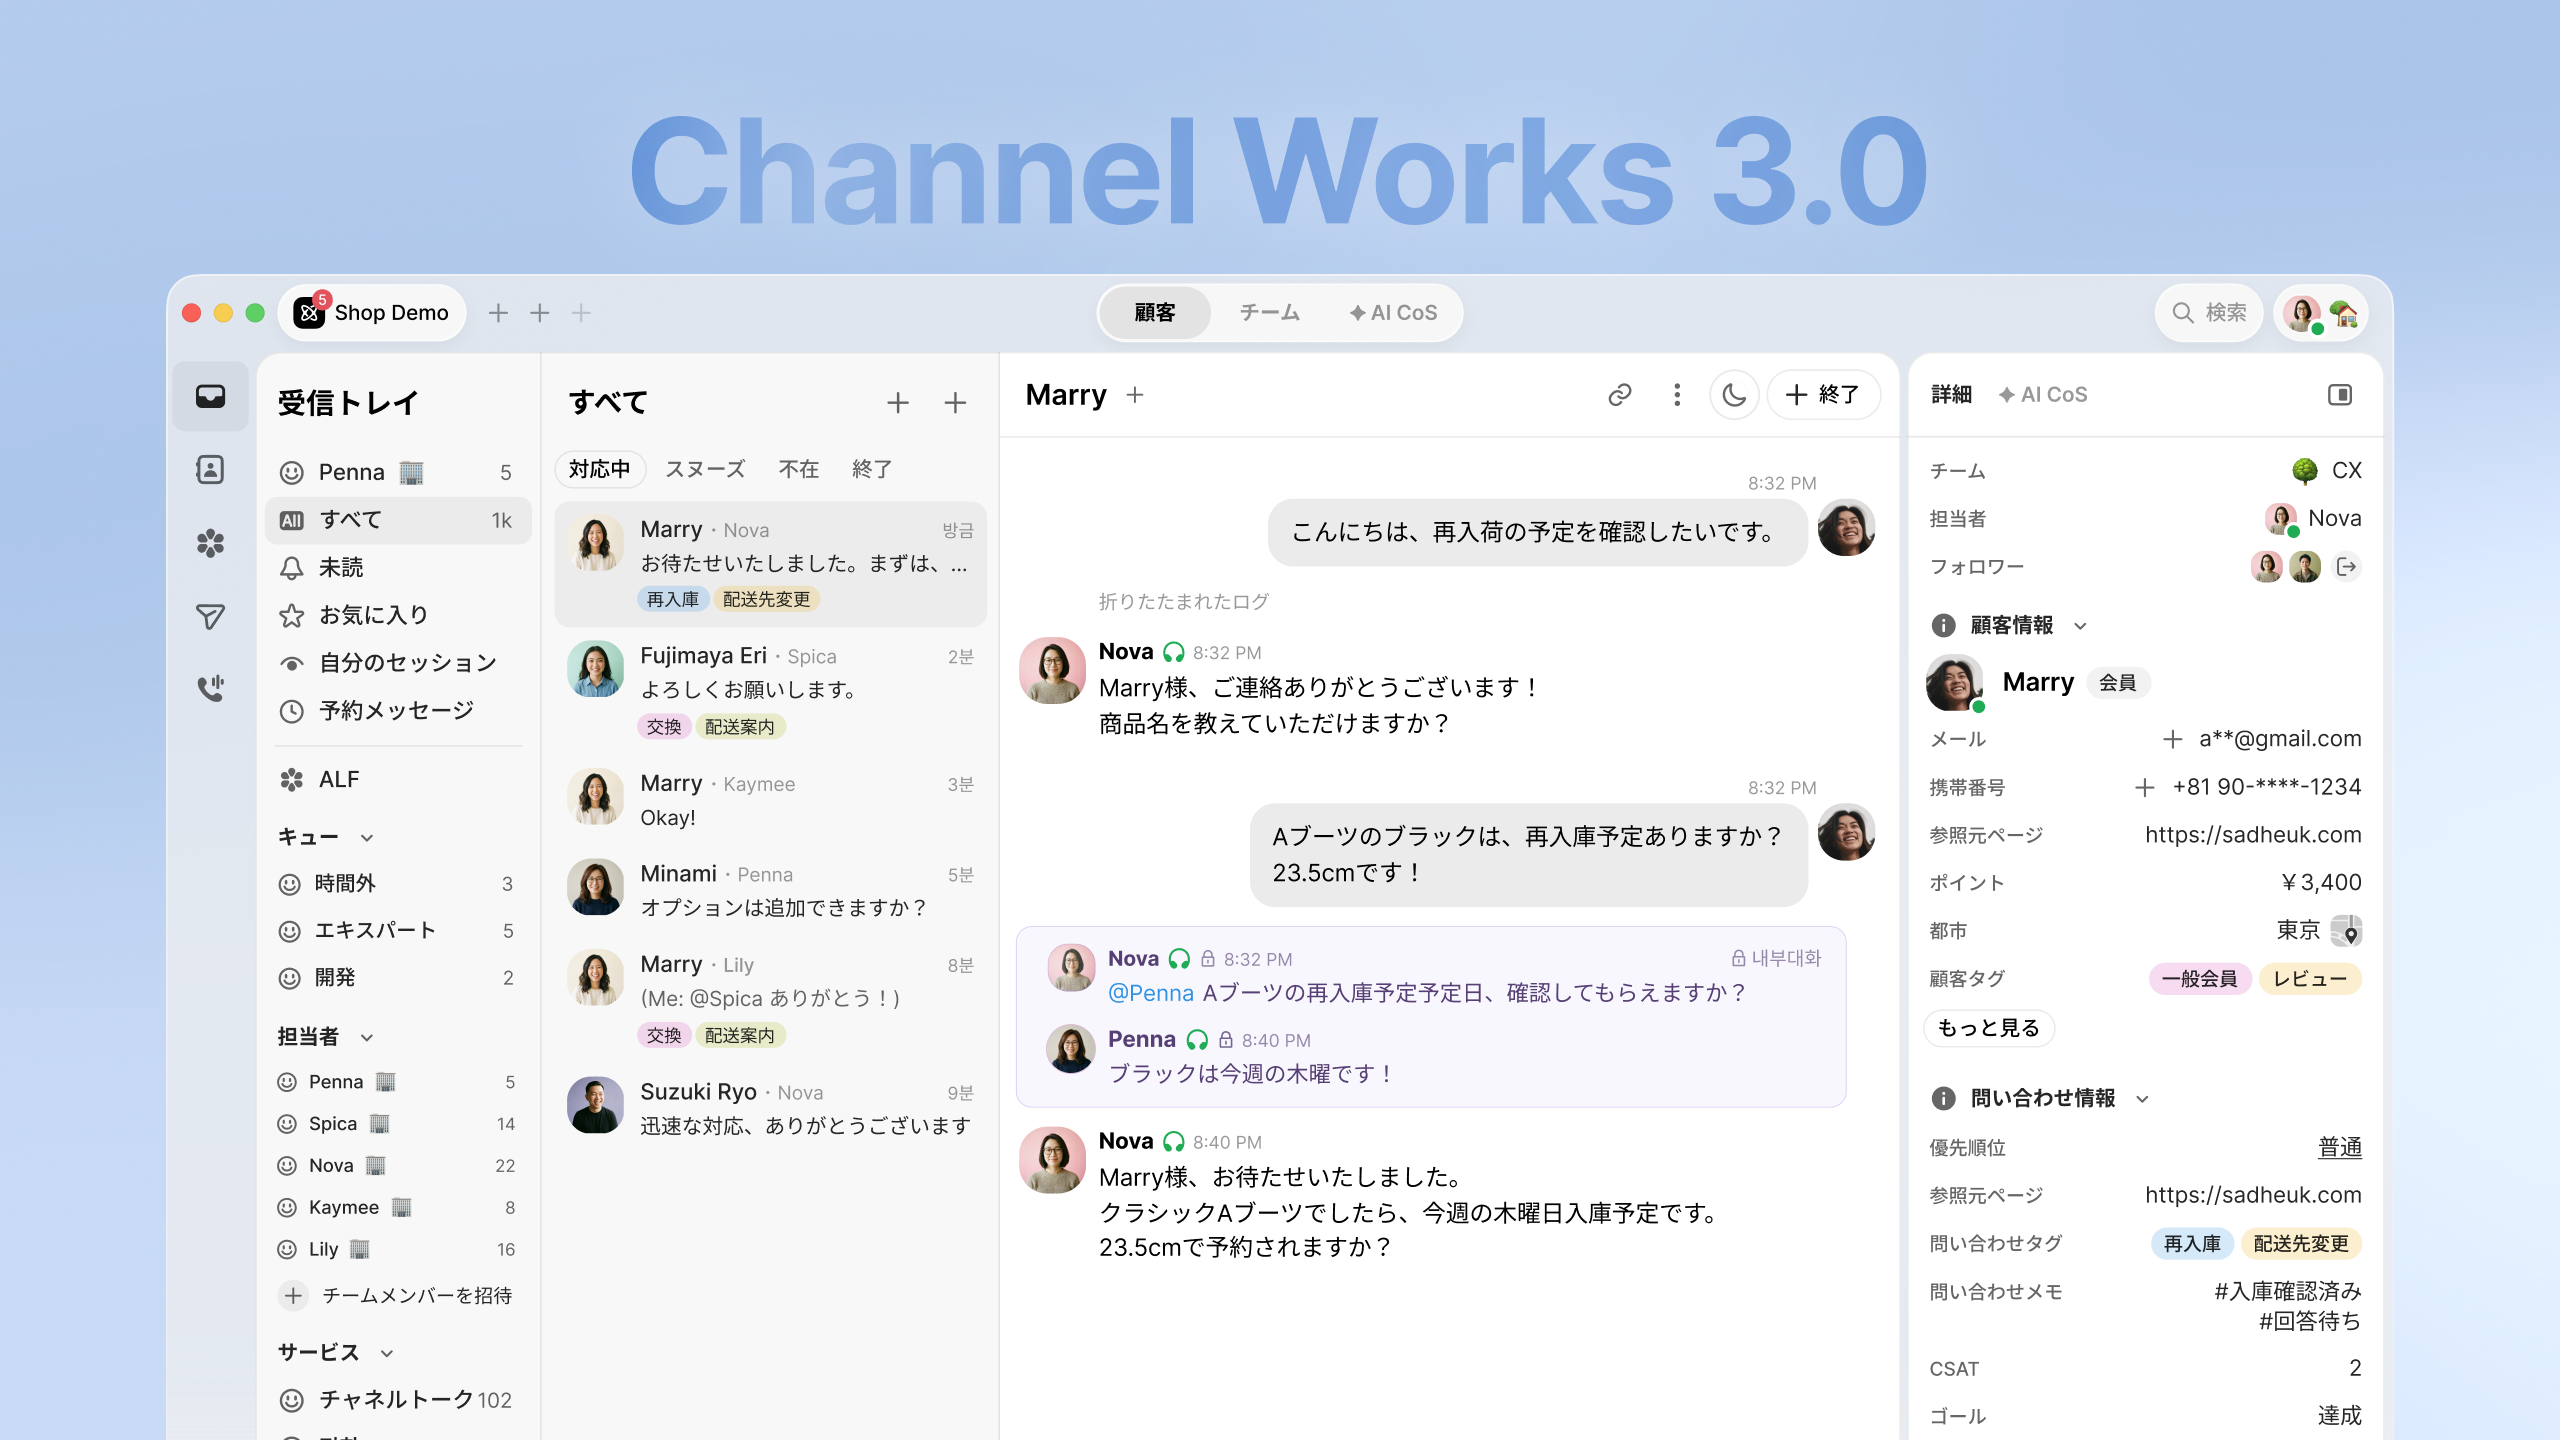Collapse the detail side panel icon
2560x1440 pixels.
[x=2340, y=395]
